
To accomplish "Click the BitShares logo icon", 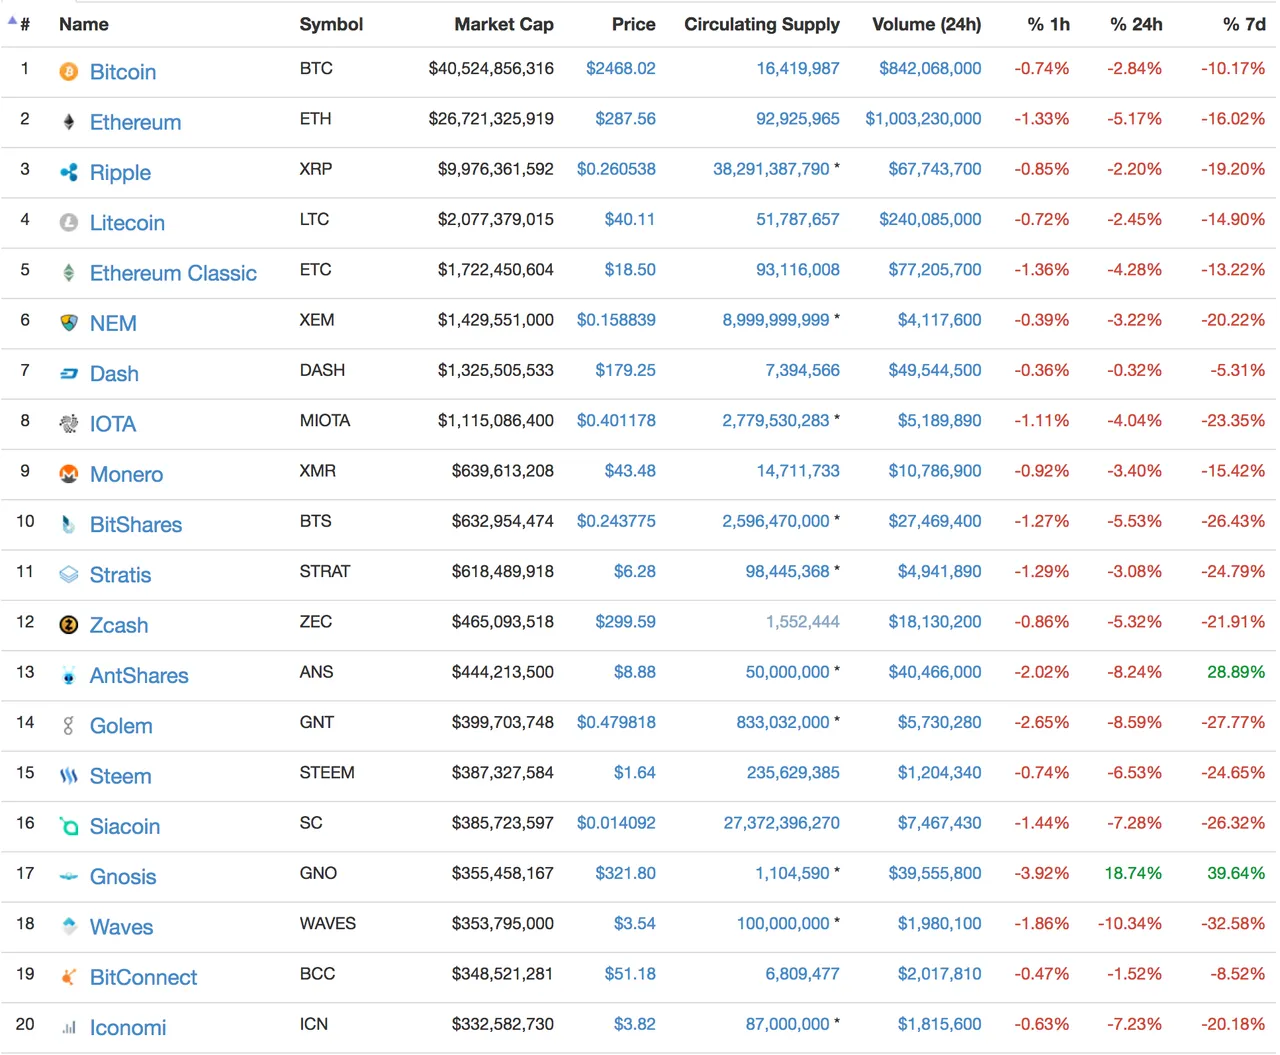I will (x=69, y=525).
